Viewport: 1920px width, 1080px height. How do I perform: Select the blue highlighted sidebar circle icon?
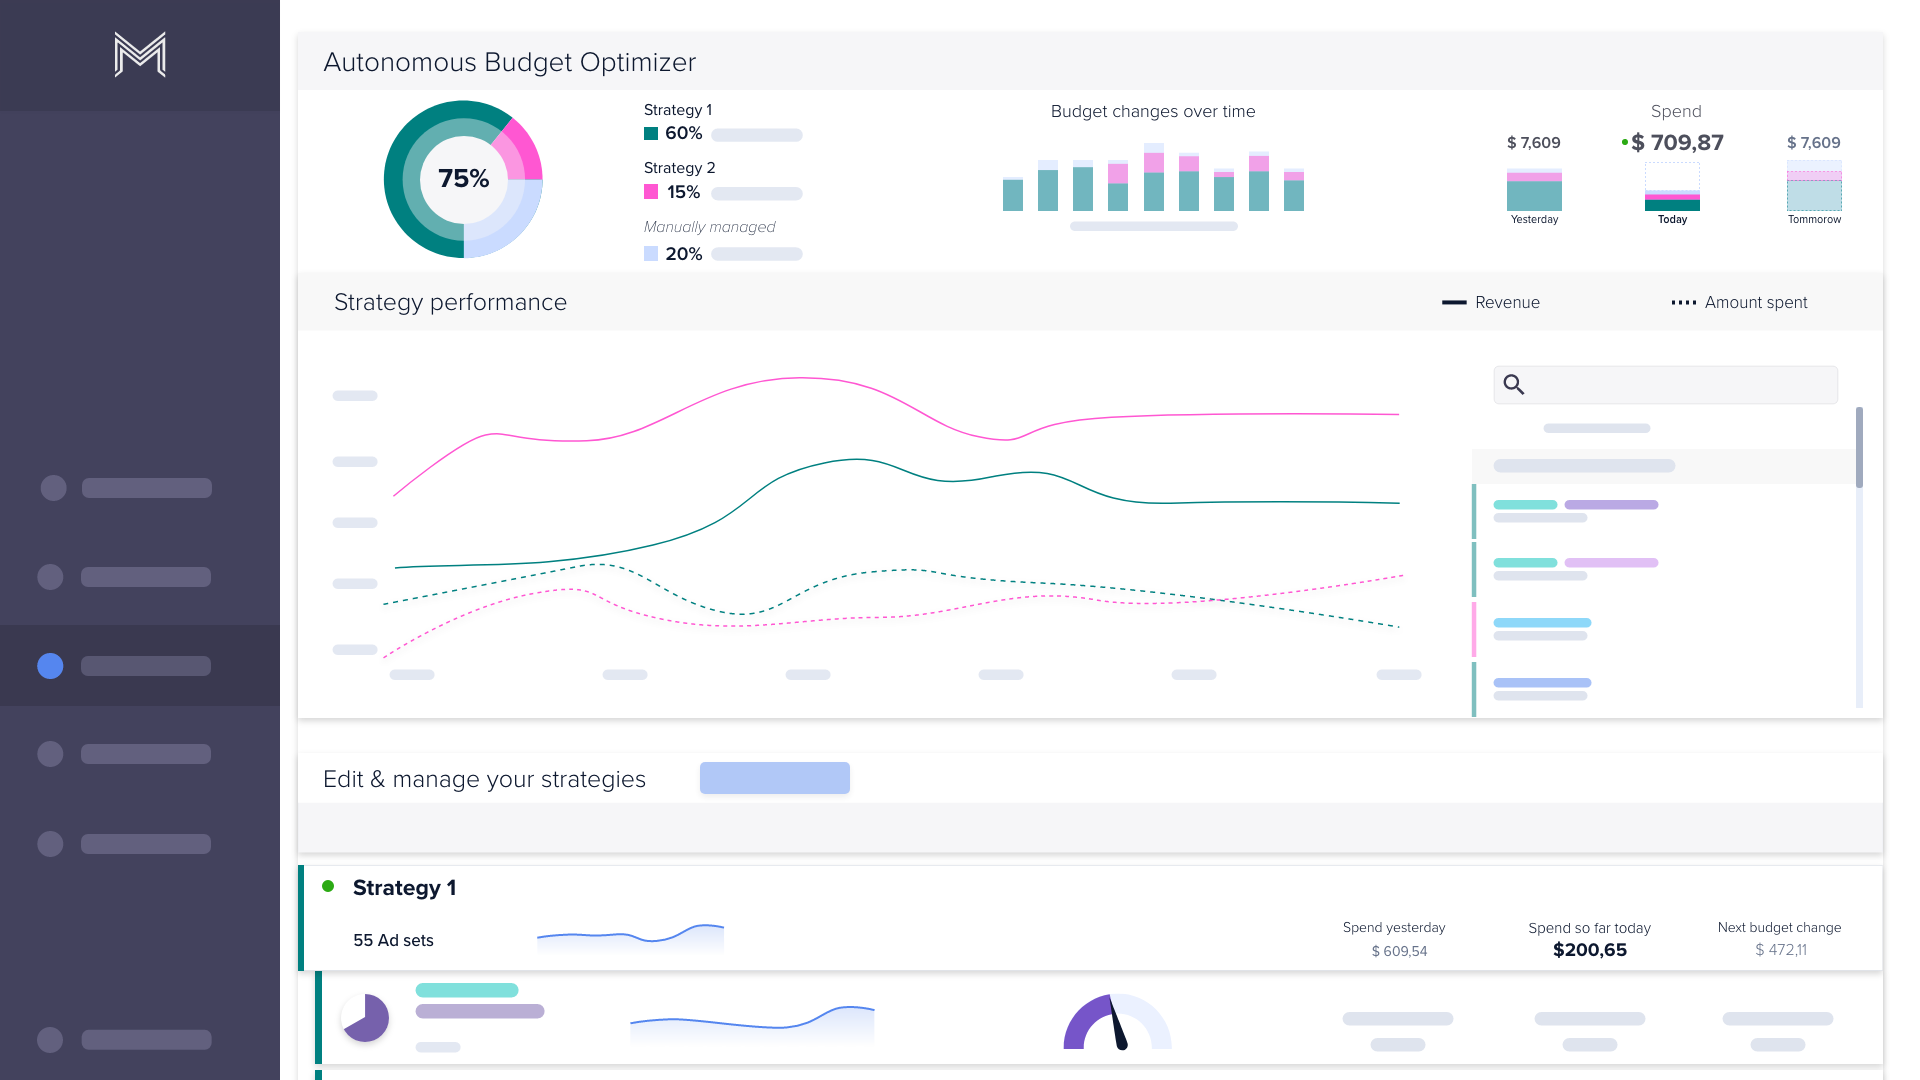[x=50, y=666]
